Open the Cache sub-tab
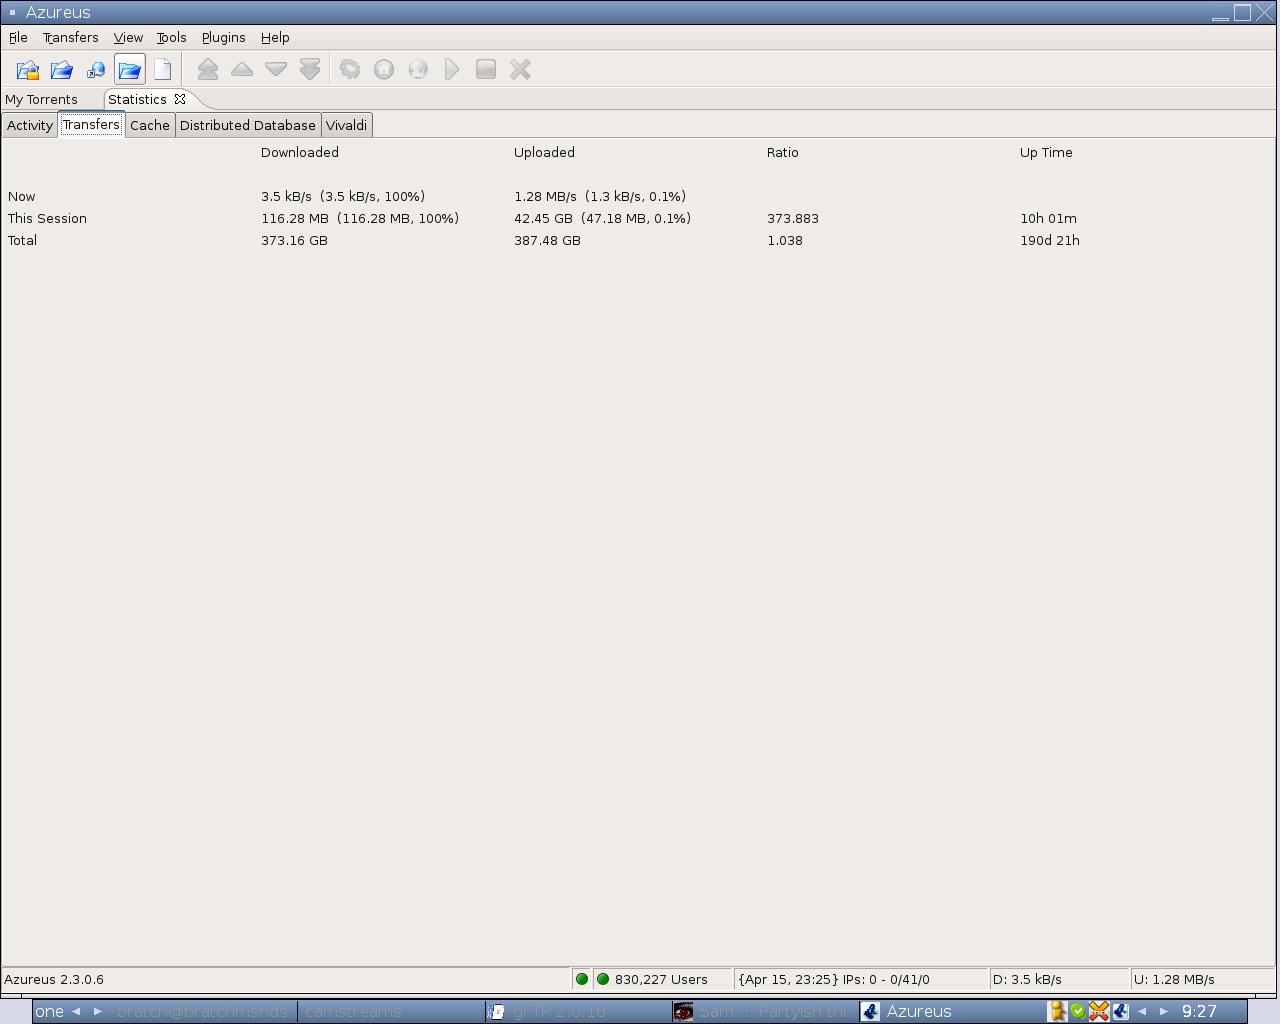The height and width of the screenshot is (1024, 1280). pyautogui.click(x=150, y=125)
